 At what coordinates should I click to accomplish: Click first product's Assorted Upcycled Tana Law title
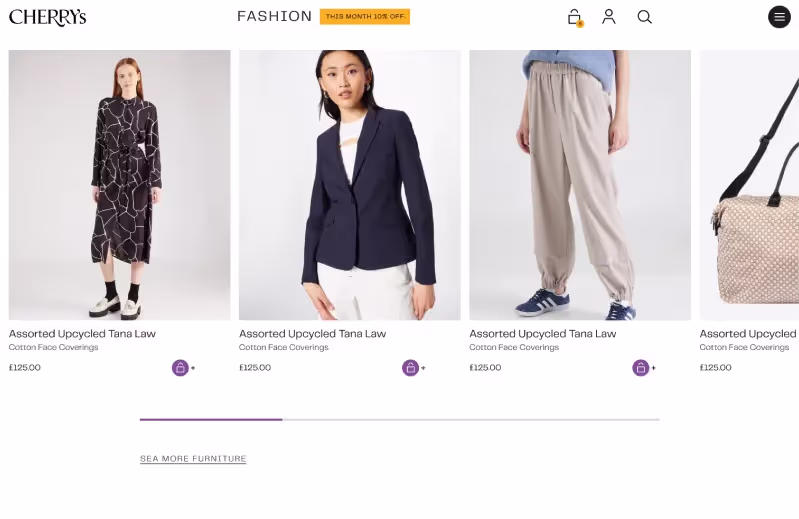tap(82, 334)
